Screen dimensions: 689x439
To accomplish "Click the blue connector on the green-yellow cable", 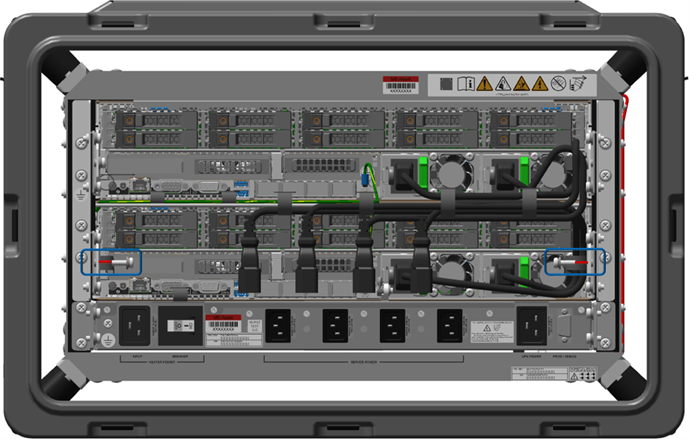I will tap(364, 179).
